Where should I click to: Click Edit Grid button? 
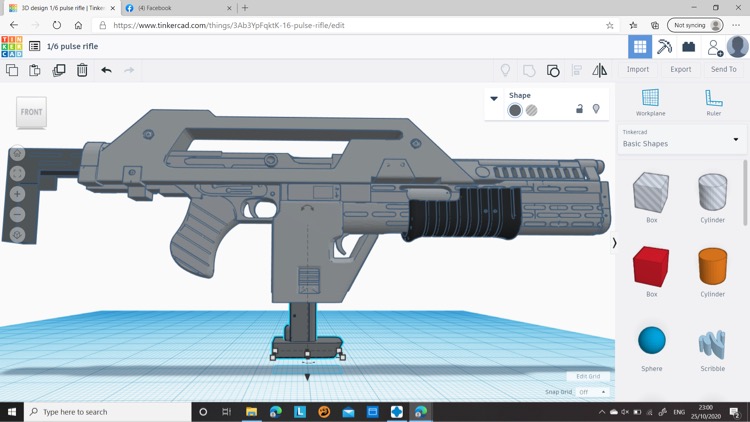pos(588,377)
